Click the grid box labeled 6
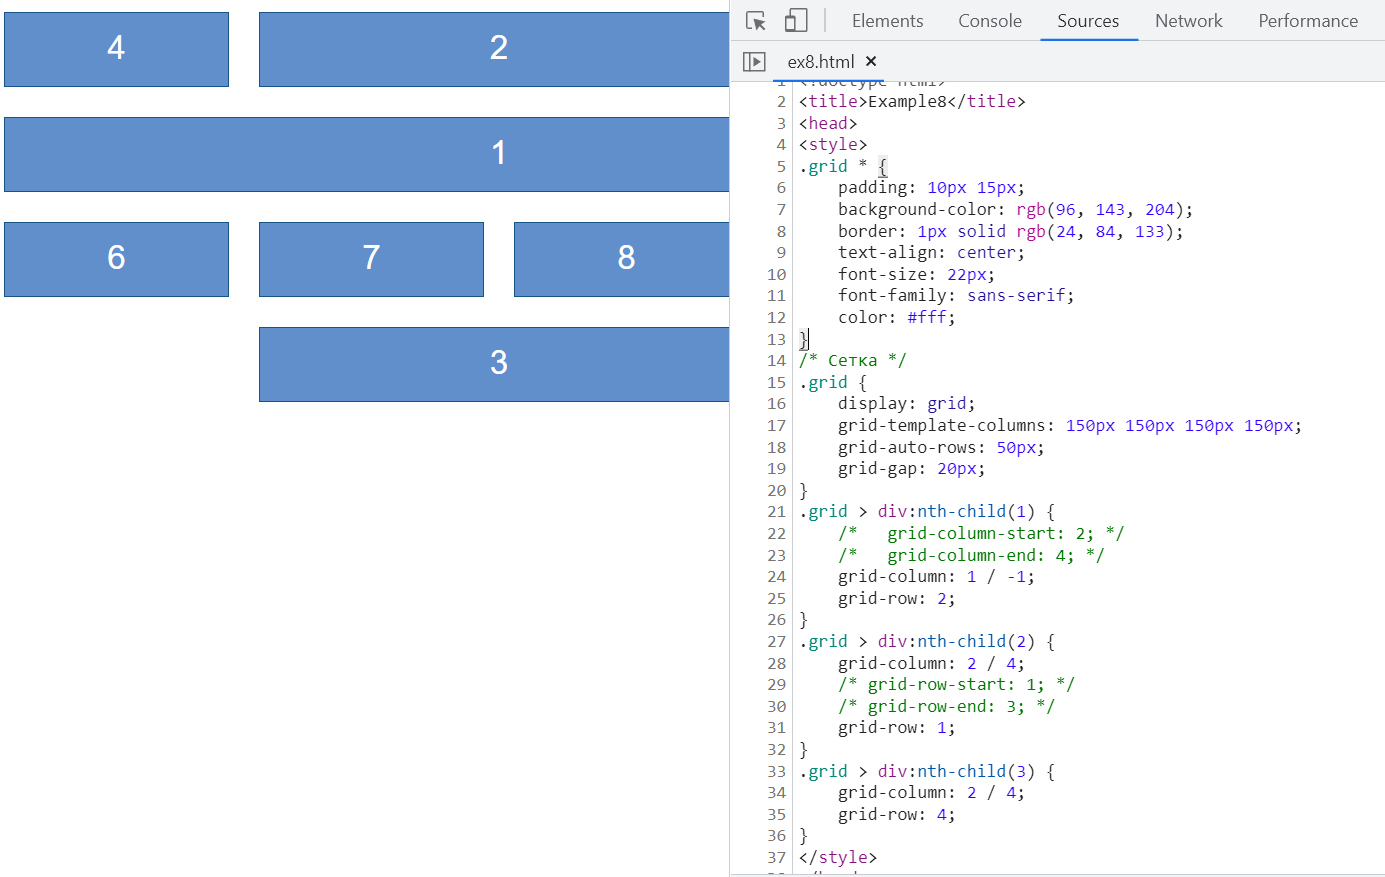Screen dimensions: 1385x877 (116, 259)
